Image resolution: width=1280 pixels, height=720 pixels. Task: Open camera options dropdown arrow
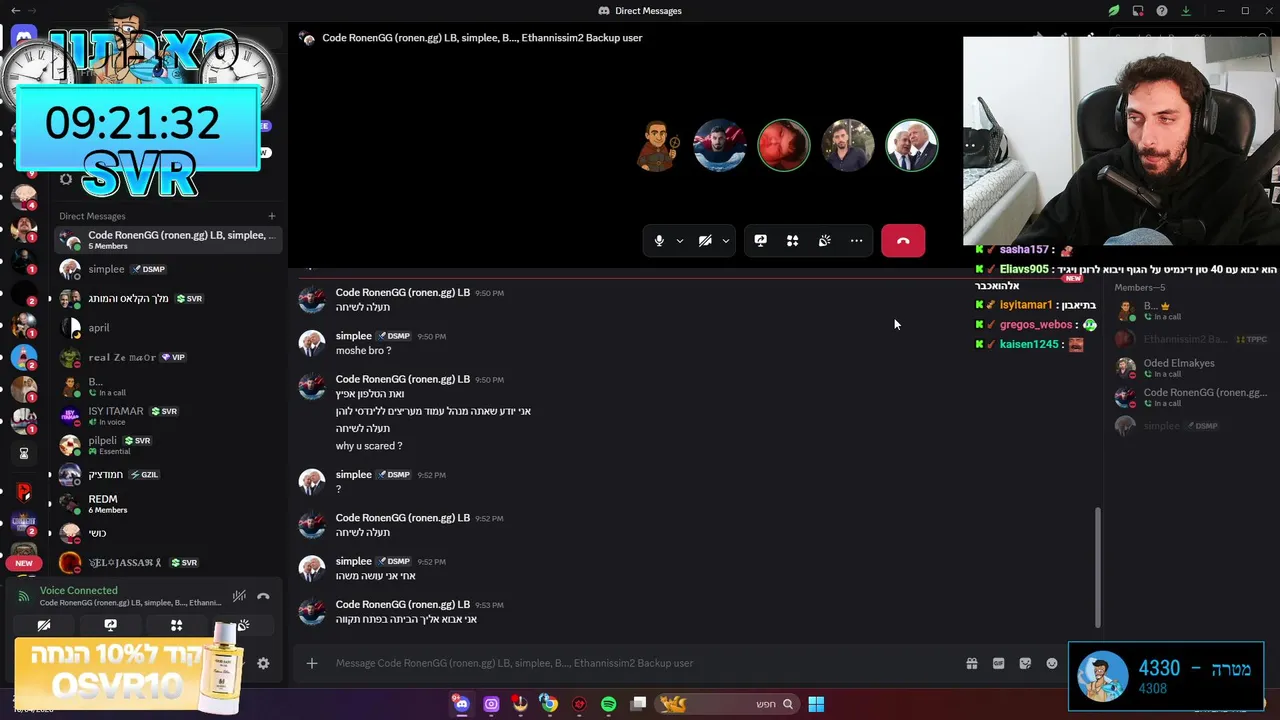click(726, 241)
